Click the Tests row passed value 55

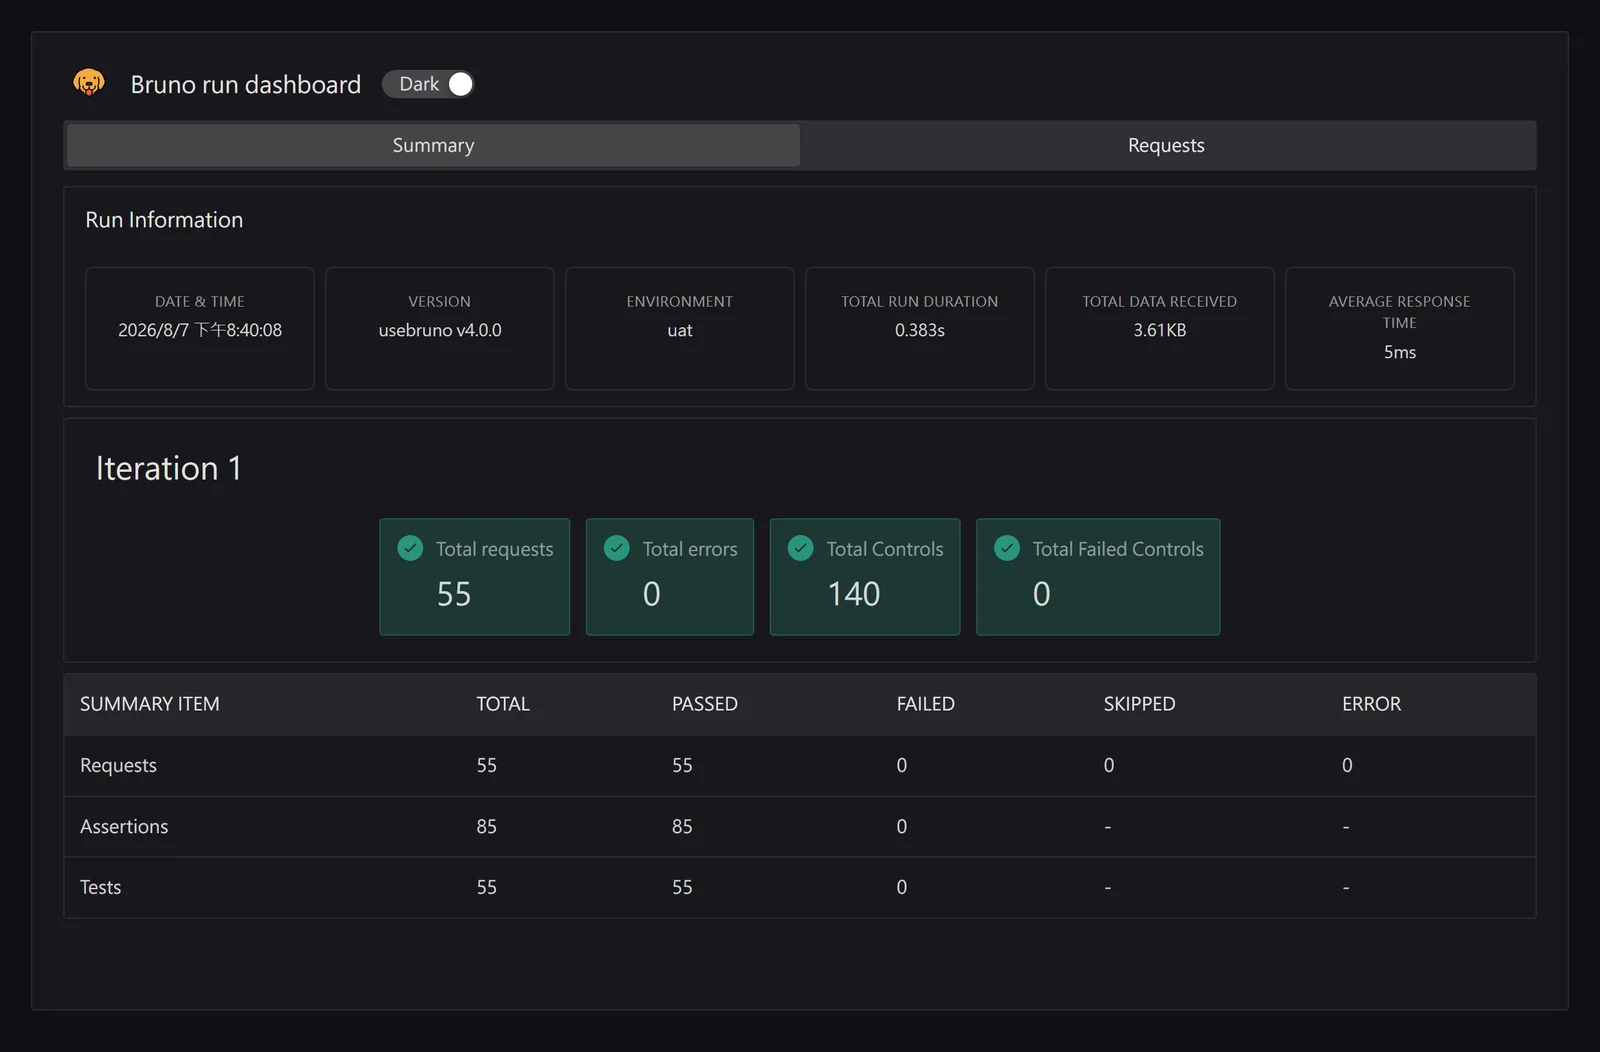pyautogui.click(x=682, y=887)
